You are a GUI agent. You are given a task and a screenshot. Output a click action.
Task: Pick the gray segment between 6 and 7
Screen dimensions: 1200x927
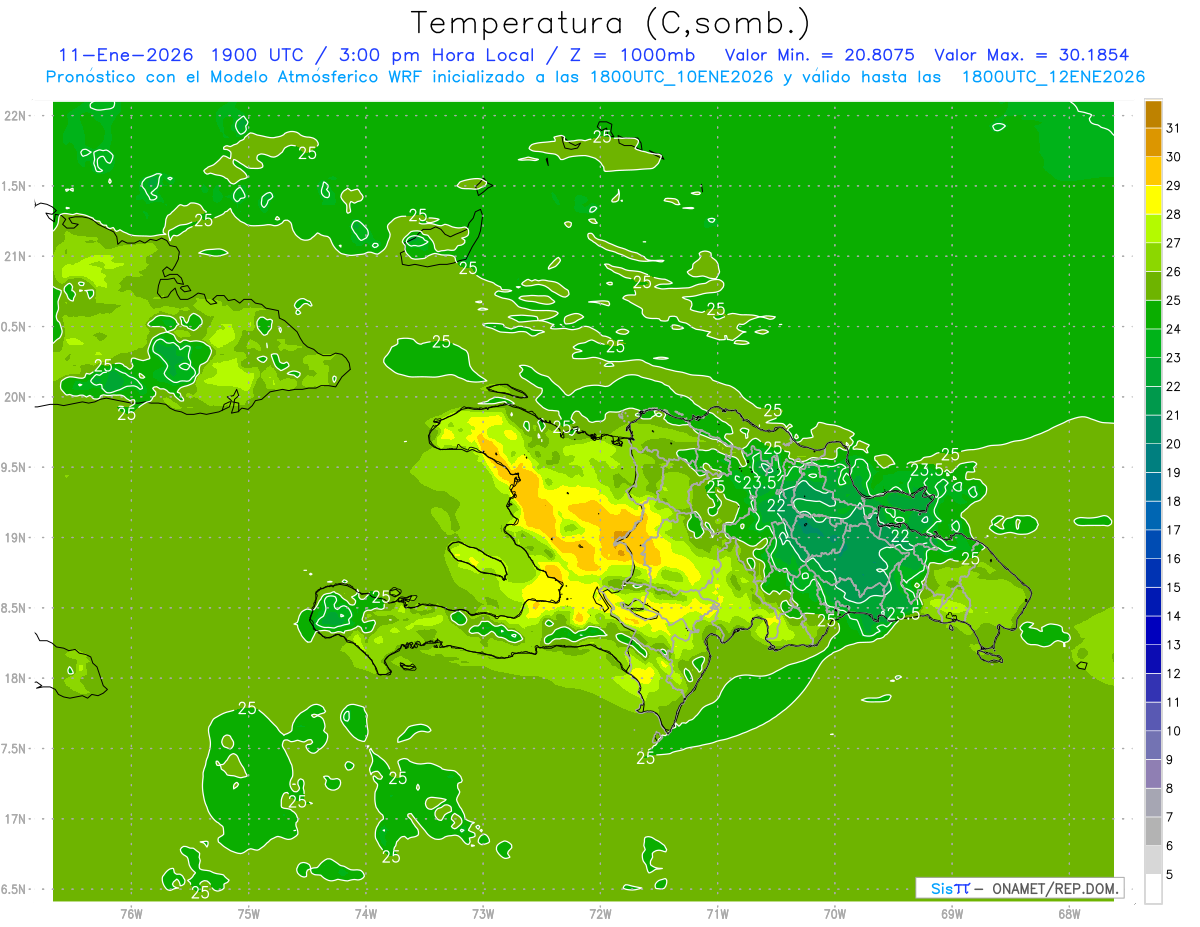click(x=1153, y=832)
